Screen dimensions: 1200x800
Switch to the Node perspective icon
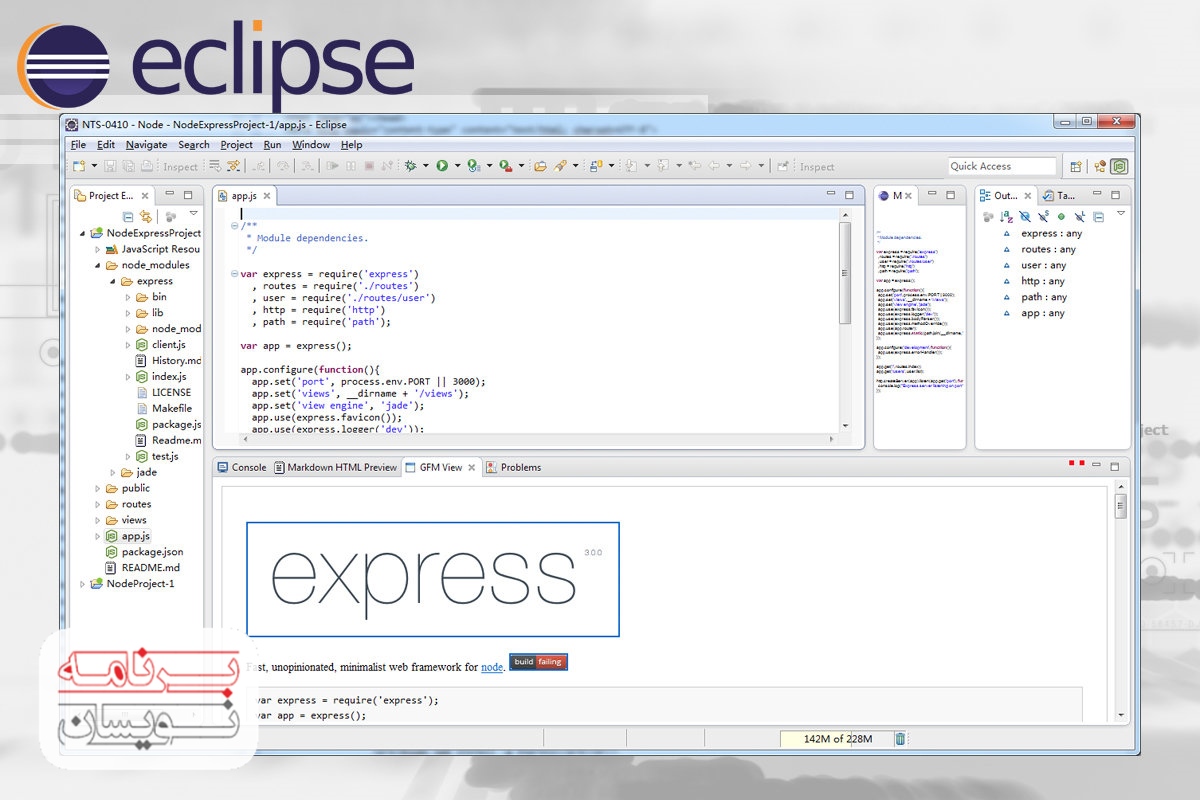point(1119,166)
